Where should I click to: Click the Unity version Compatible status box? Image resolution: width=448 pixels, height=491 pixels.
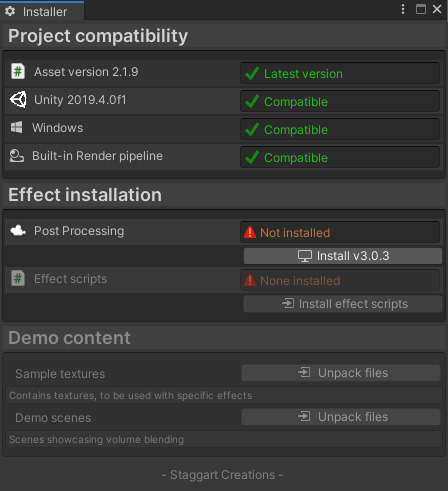pyautogui.click(x=340, y=101)
